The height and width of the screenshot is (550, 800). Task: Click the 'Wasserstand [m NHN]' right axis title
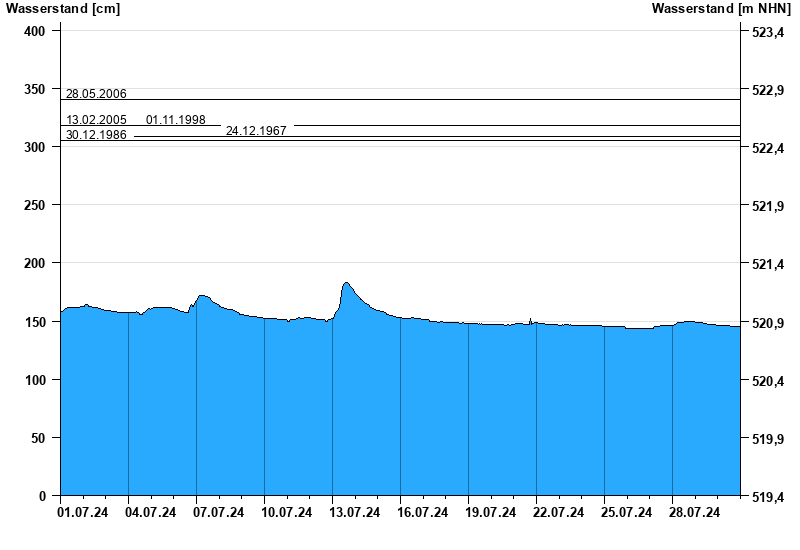click(x=721, y=9)
